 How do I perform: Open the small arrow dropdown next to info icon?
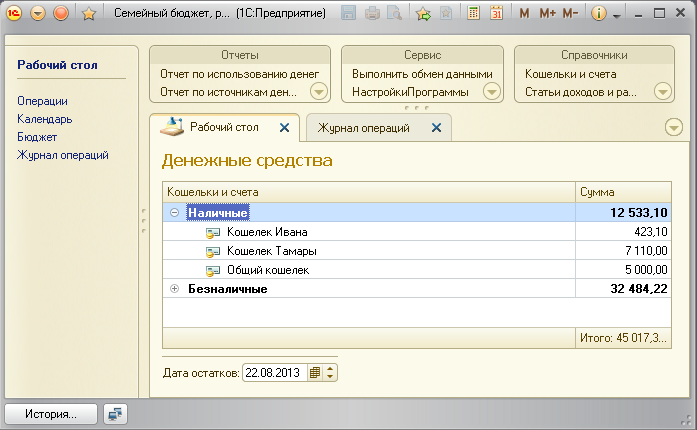pos(617,16)
